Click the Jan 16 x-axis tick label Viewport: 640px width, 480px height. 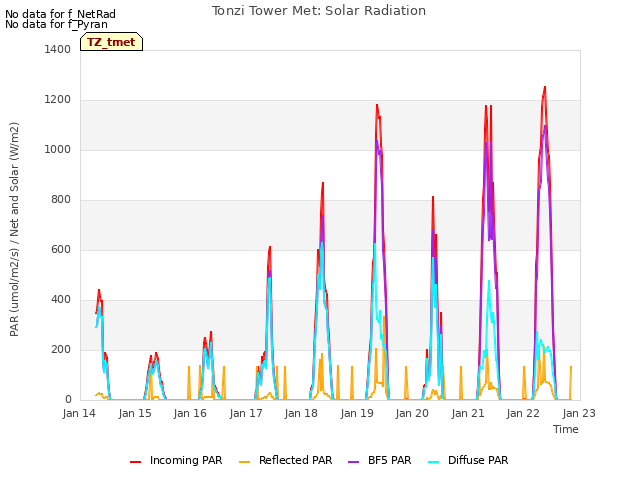(190, 413)
